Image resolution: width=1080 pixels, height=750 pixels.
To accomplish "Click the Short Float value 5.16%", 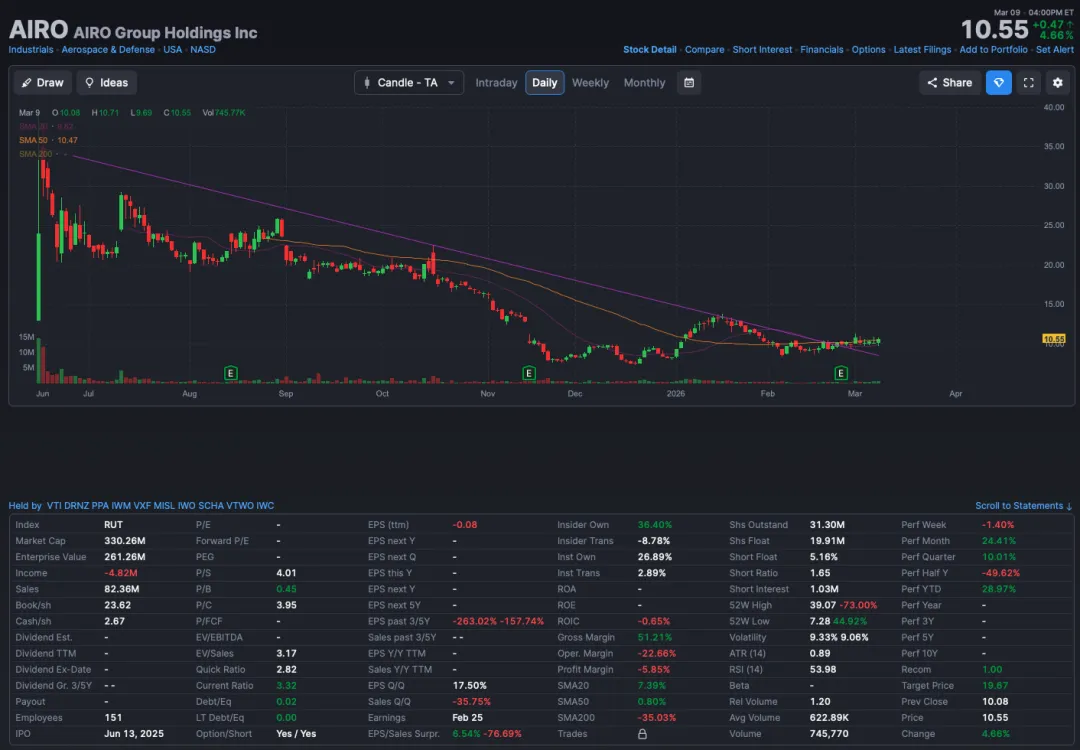I will pyautogui.click(x=824, y=557).
